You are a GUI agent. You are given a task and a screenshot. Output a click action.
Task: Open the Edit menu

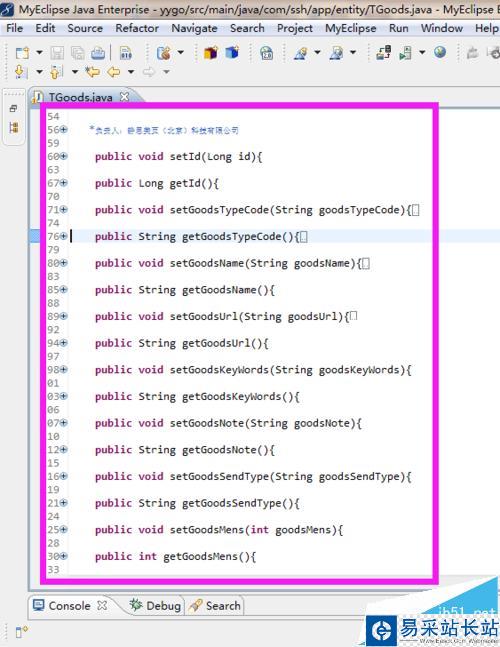45,28
